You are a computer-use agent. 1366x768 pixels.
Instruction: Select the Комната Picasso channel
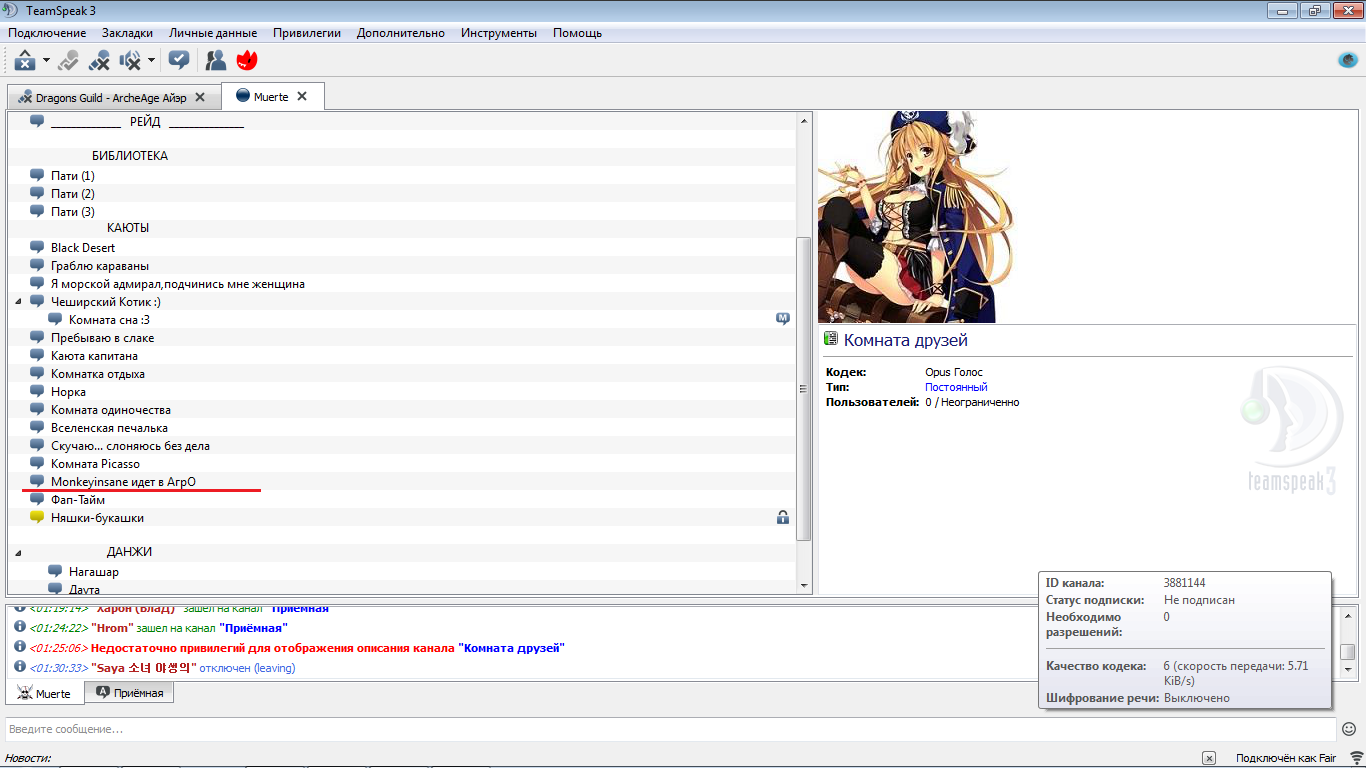pos(95,464)
